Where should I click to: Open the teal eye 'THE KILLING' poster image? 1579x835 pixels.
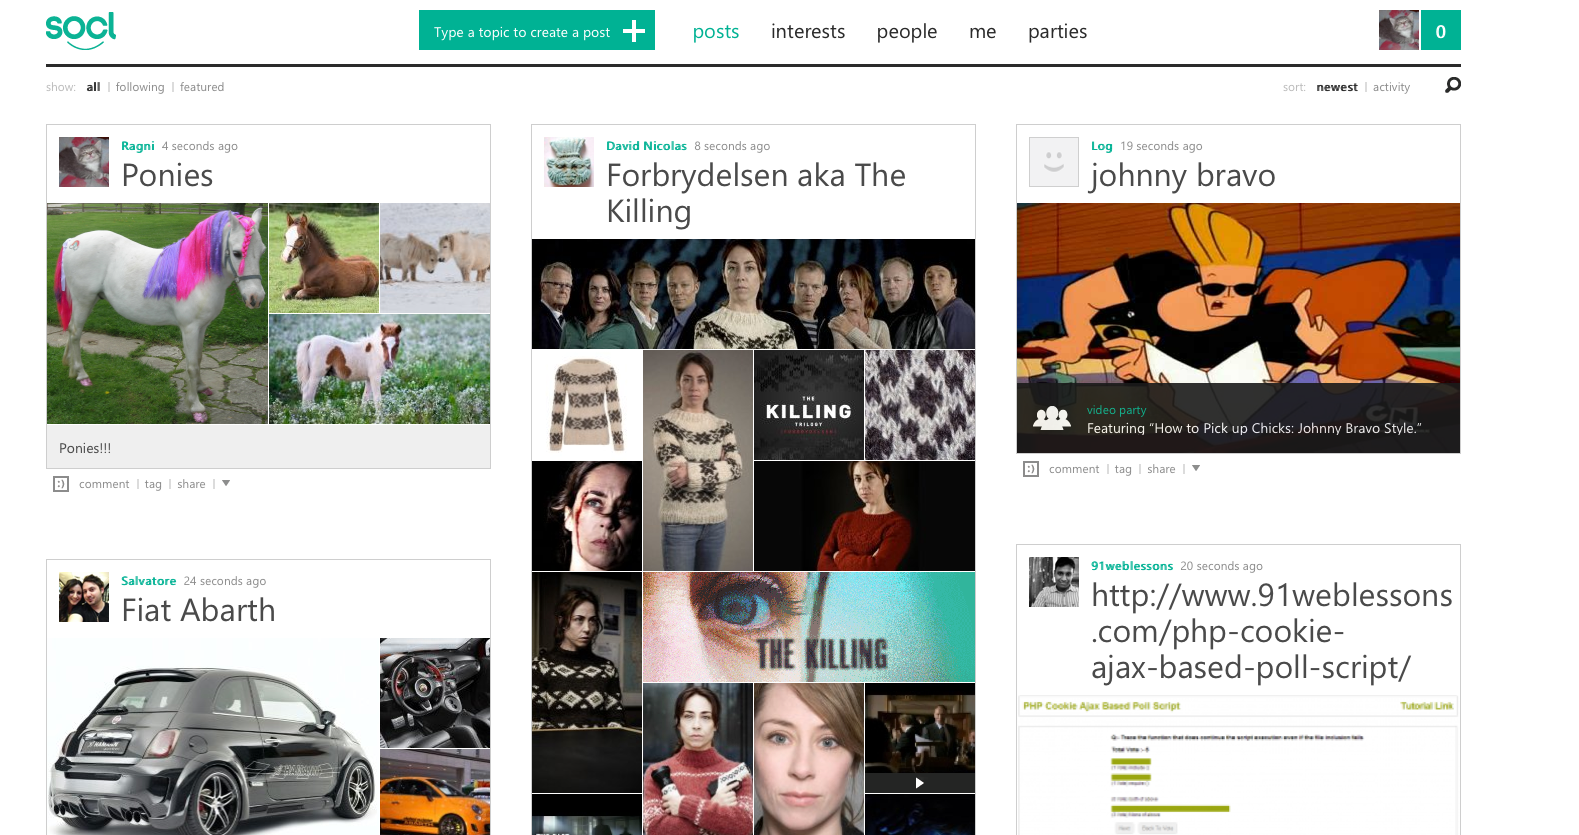(x=809, y=627)
